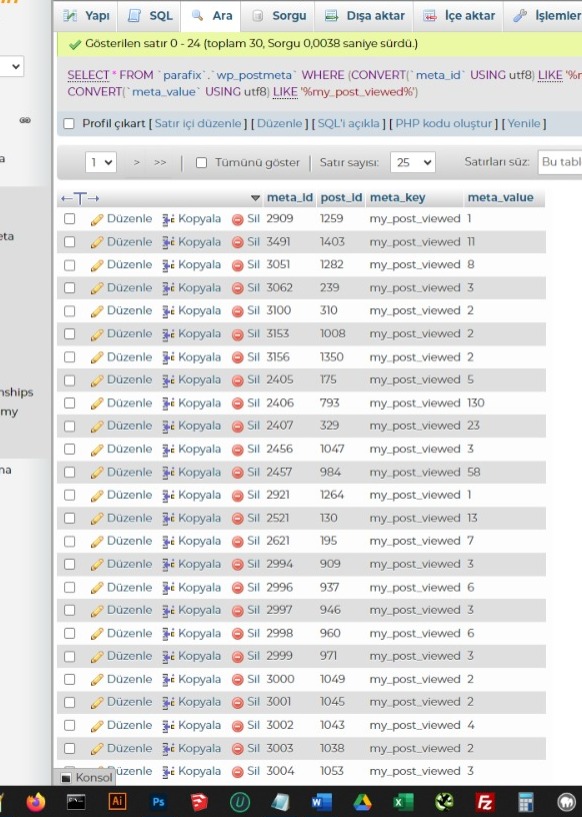
Task: Click the link chain icon in the sidebar
Action: 25,120
